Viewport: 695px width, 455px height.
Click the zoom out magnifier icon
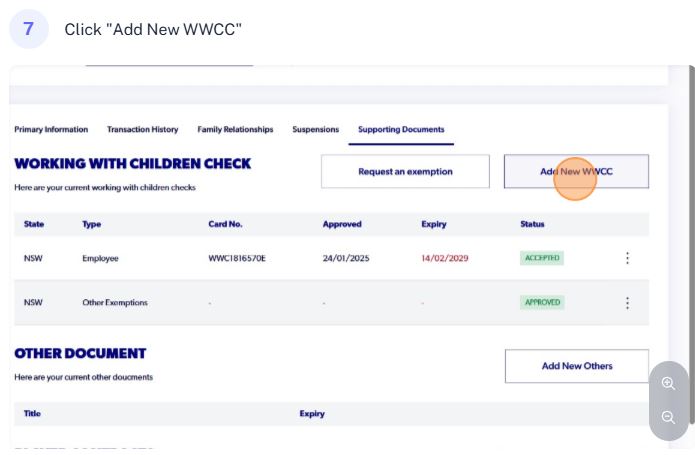[668, 417]
